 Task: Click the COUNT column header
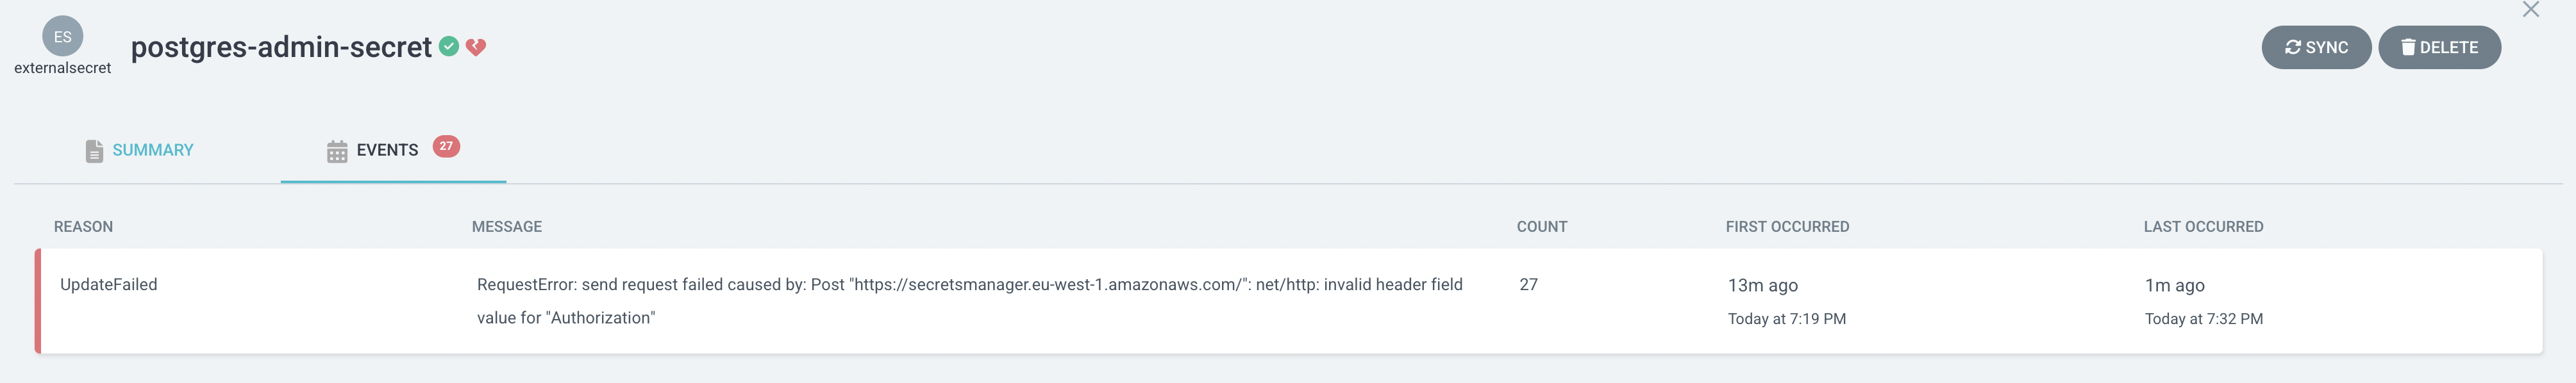click(1542, 227)
